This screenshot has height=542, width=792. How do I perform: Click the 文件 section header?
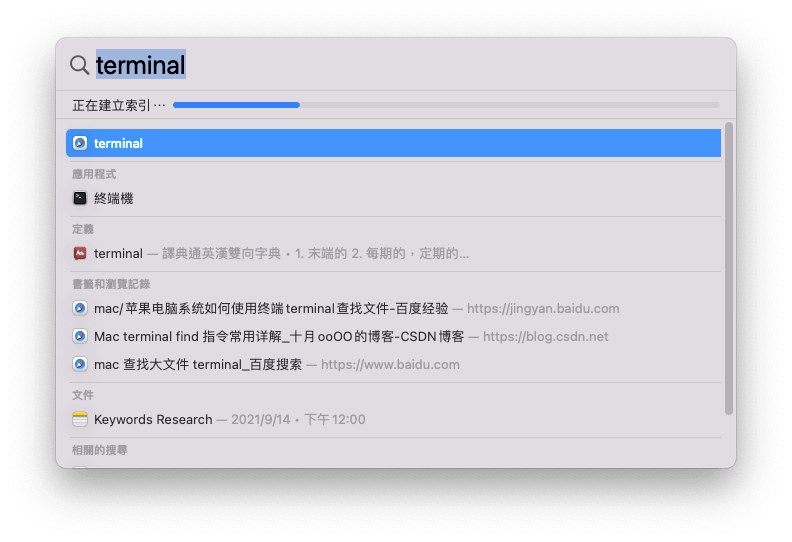click(x=83, y=395)
